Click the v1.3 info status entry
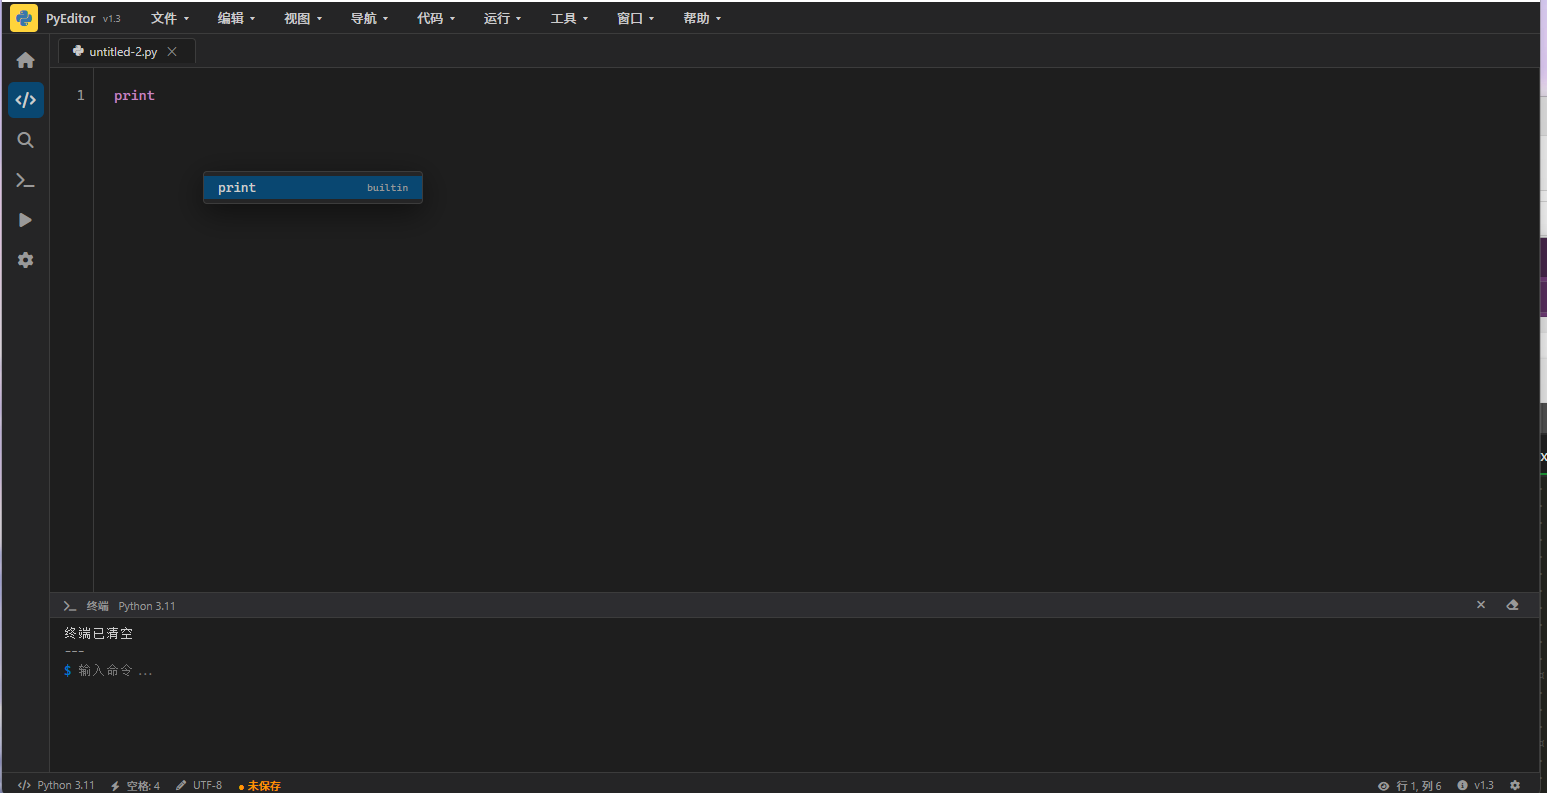Image resolution: width=1547 pixels, height=793 pixels. coord(1475,785)
